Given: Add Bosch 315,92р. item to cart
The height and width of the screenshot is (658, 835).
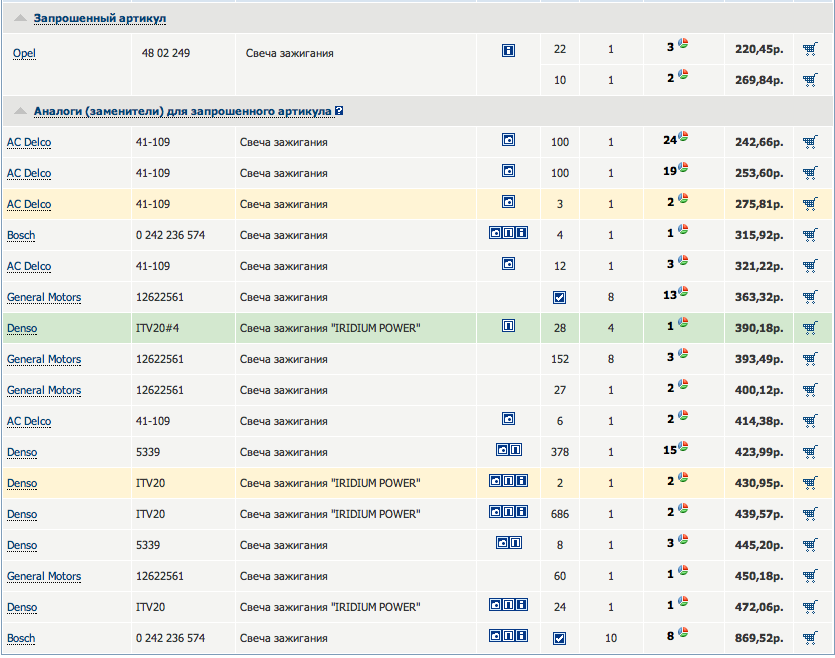Looking at the screenshot, I should click(810, 235).
